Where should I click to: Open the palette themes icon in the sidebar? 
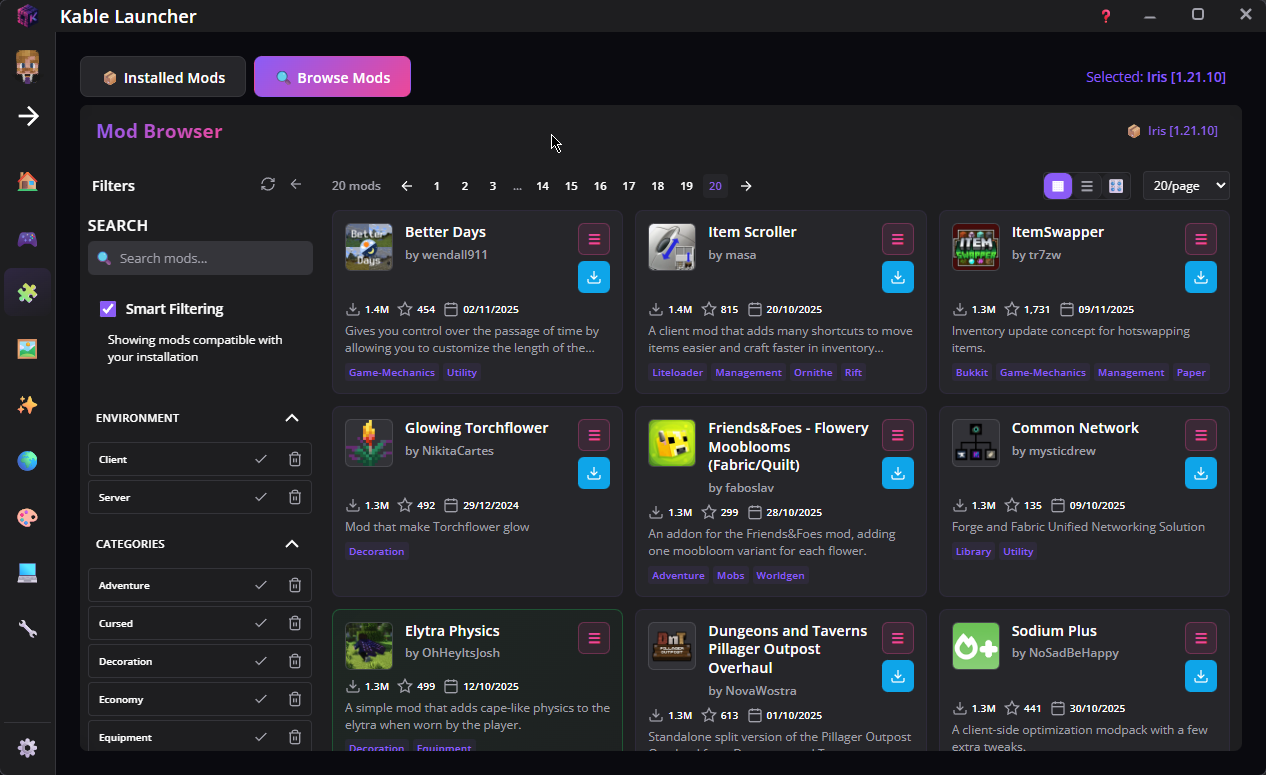pyautogui.click(x=27, y=517)
